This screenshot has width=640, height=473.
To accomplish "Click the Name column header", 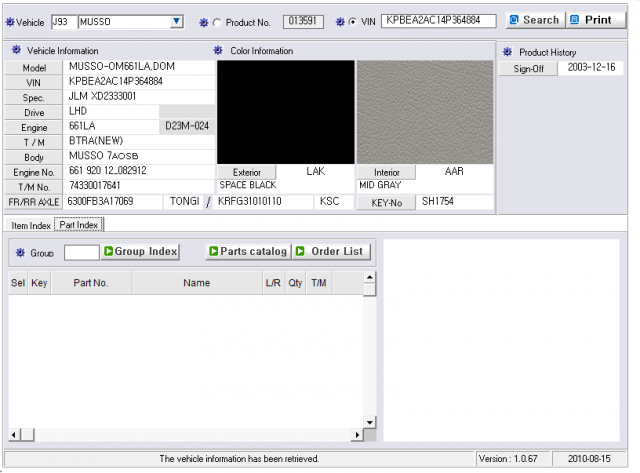I will tap(197, 282).
